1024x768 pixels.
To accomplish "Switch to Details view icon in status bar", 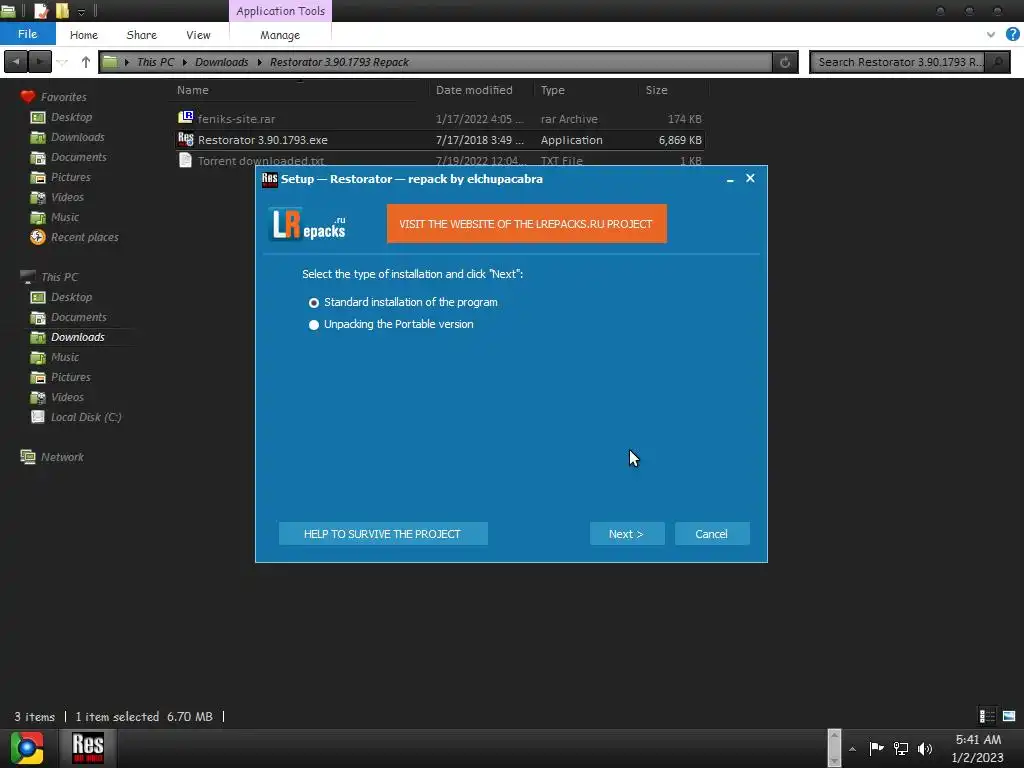I will (987, 716).
